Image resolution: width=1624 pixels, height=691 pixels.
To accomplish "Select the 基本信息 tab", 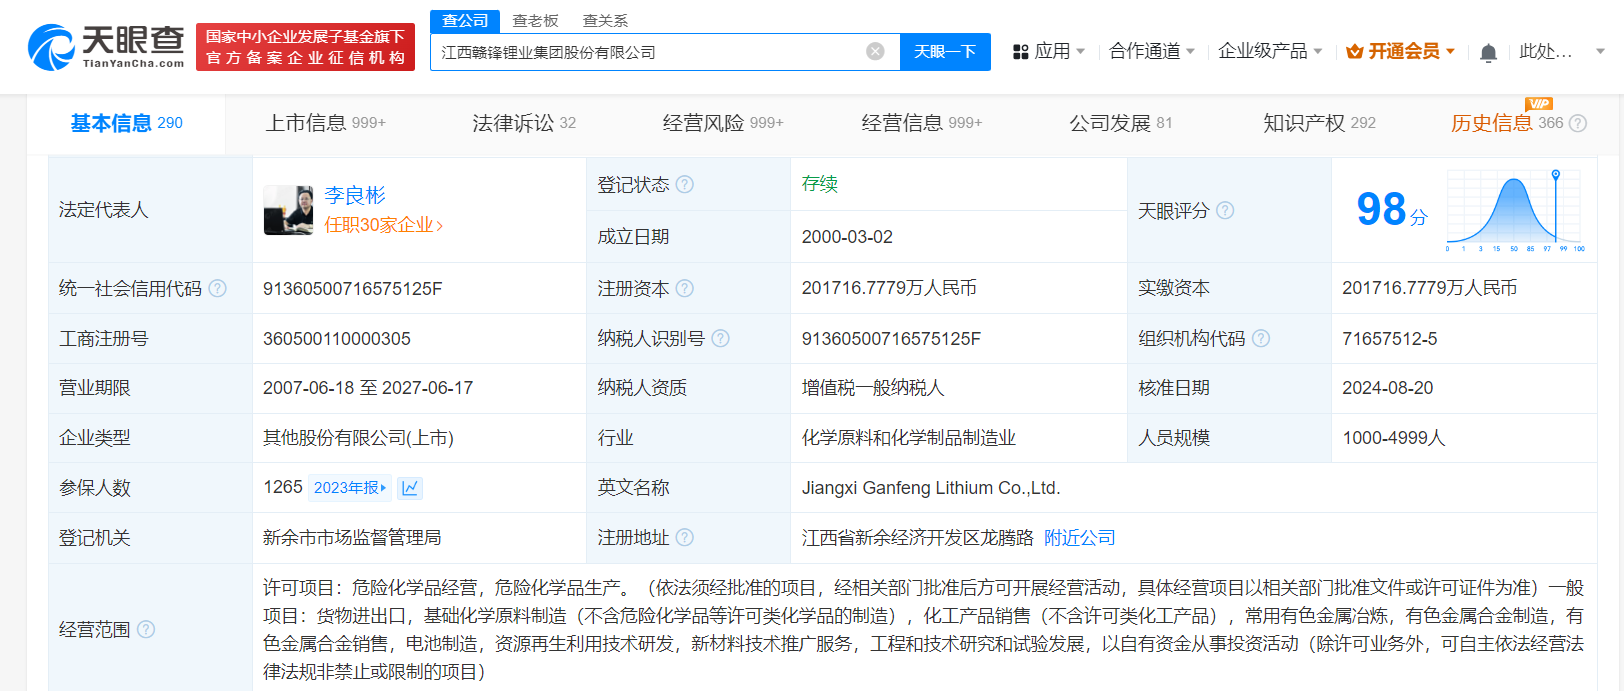I will (x=126, y=123).
